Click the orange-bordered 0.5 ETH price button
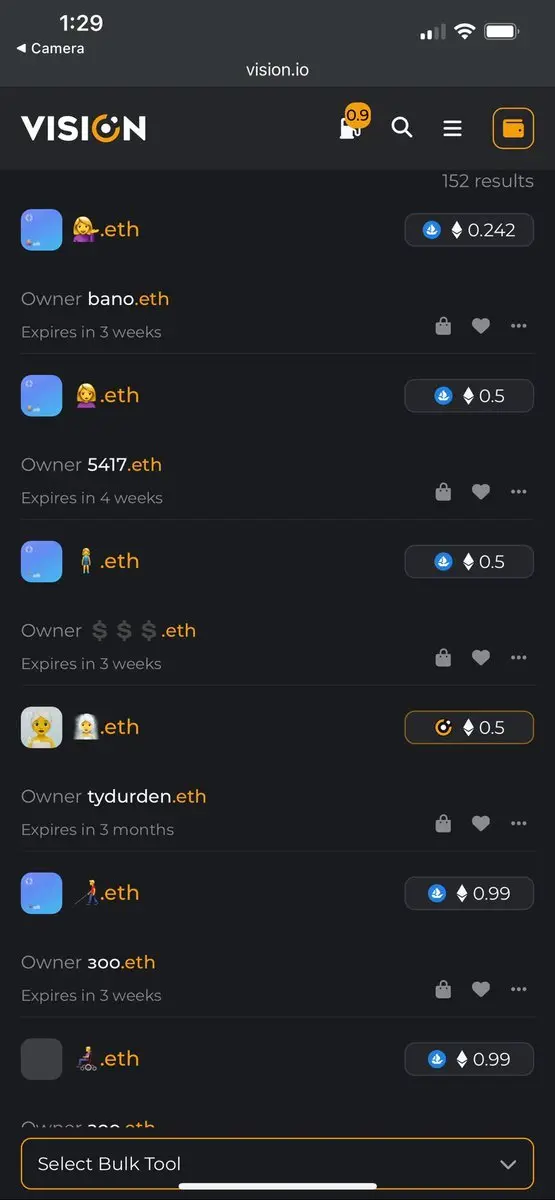The image size is (555, 1200). pyautogui.click(x=469, y=728)
